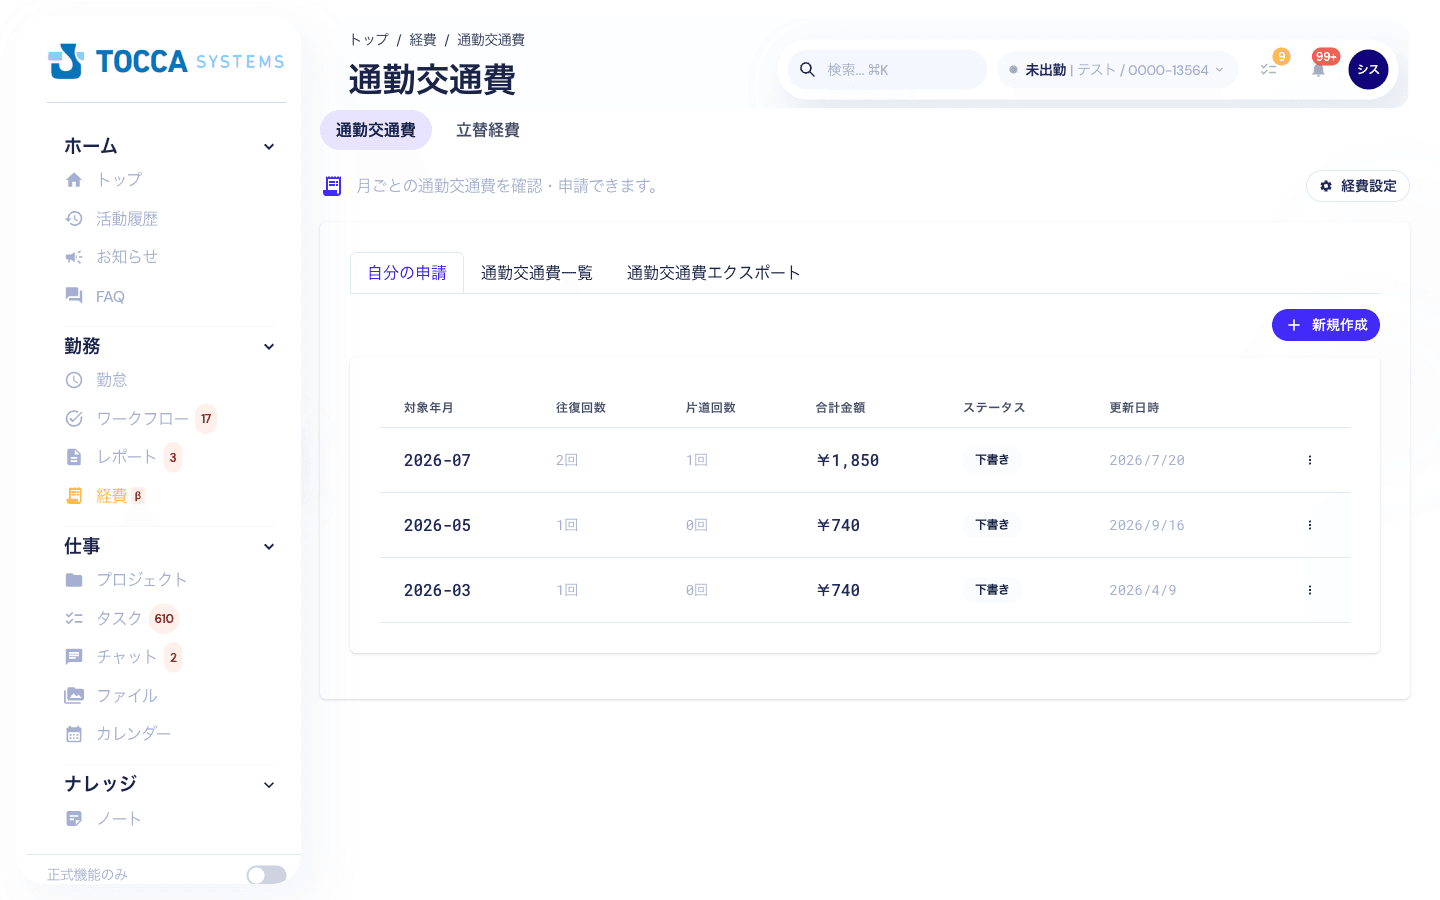Open ワークフロー in the sidebar
Image resolution: width=1440 pixels, height=900 pixels.
(142, 418)
